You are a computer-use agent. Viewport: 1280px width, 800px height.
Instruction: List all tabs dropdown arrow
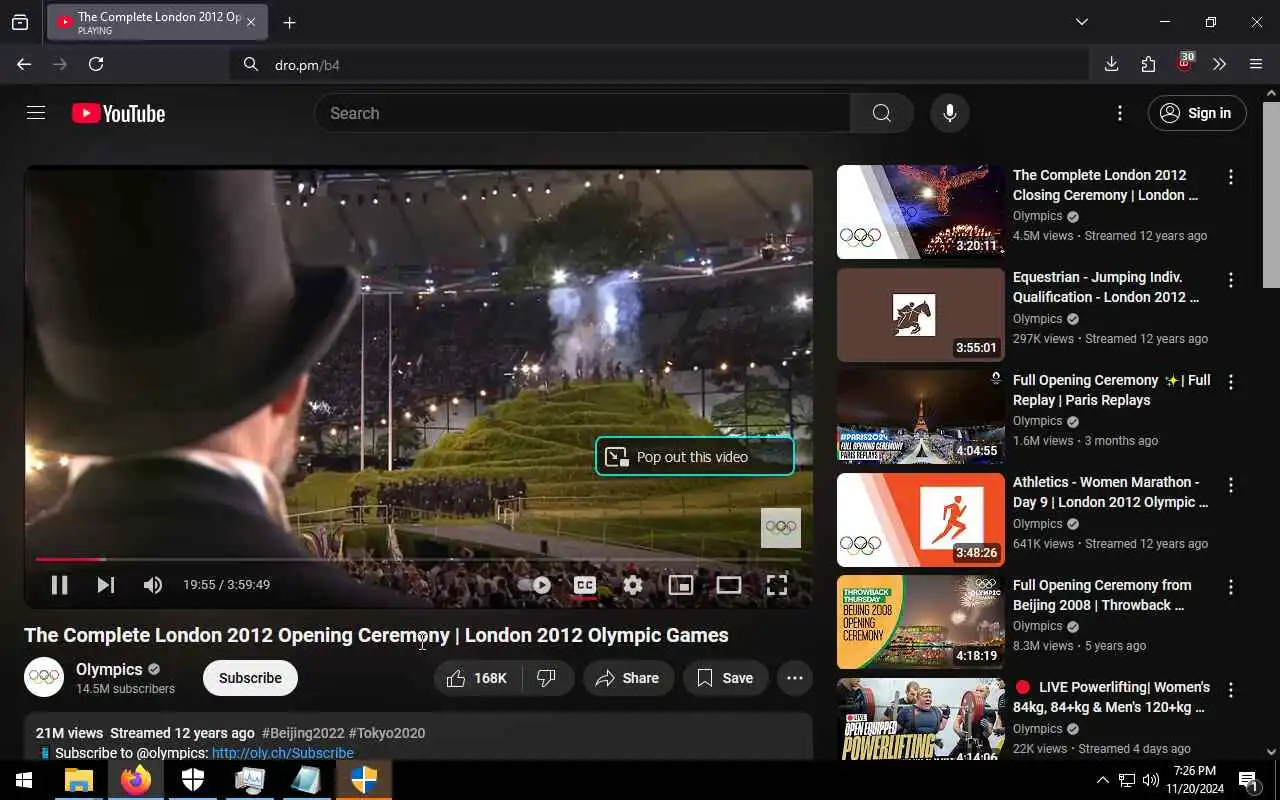click(1082, 22)
